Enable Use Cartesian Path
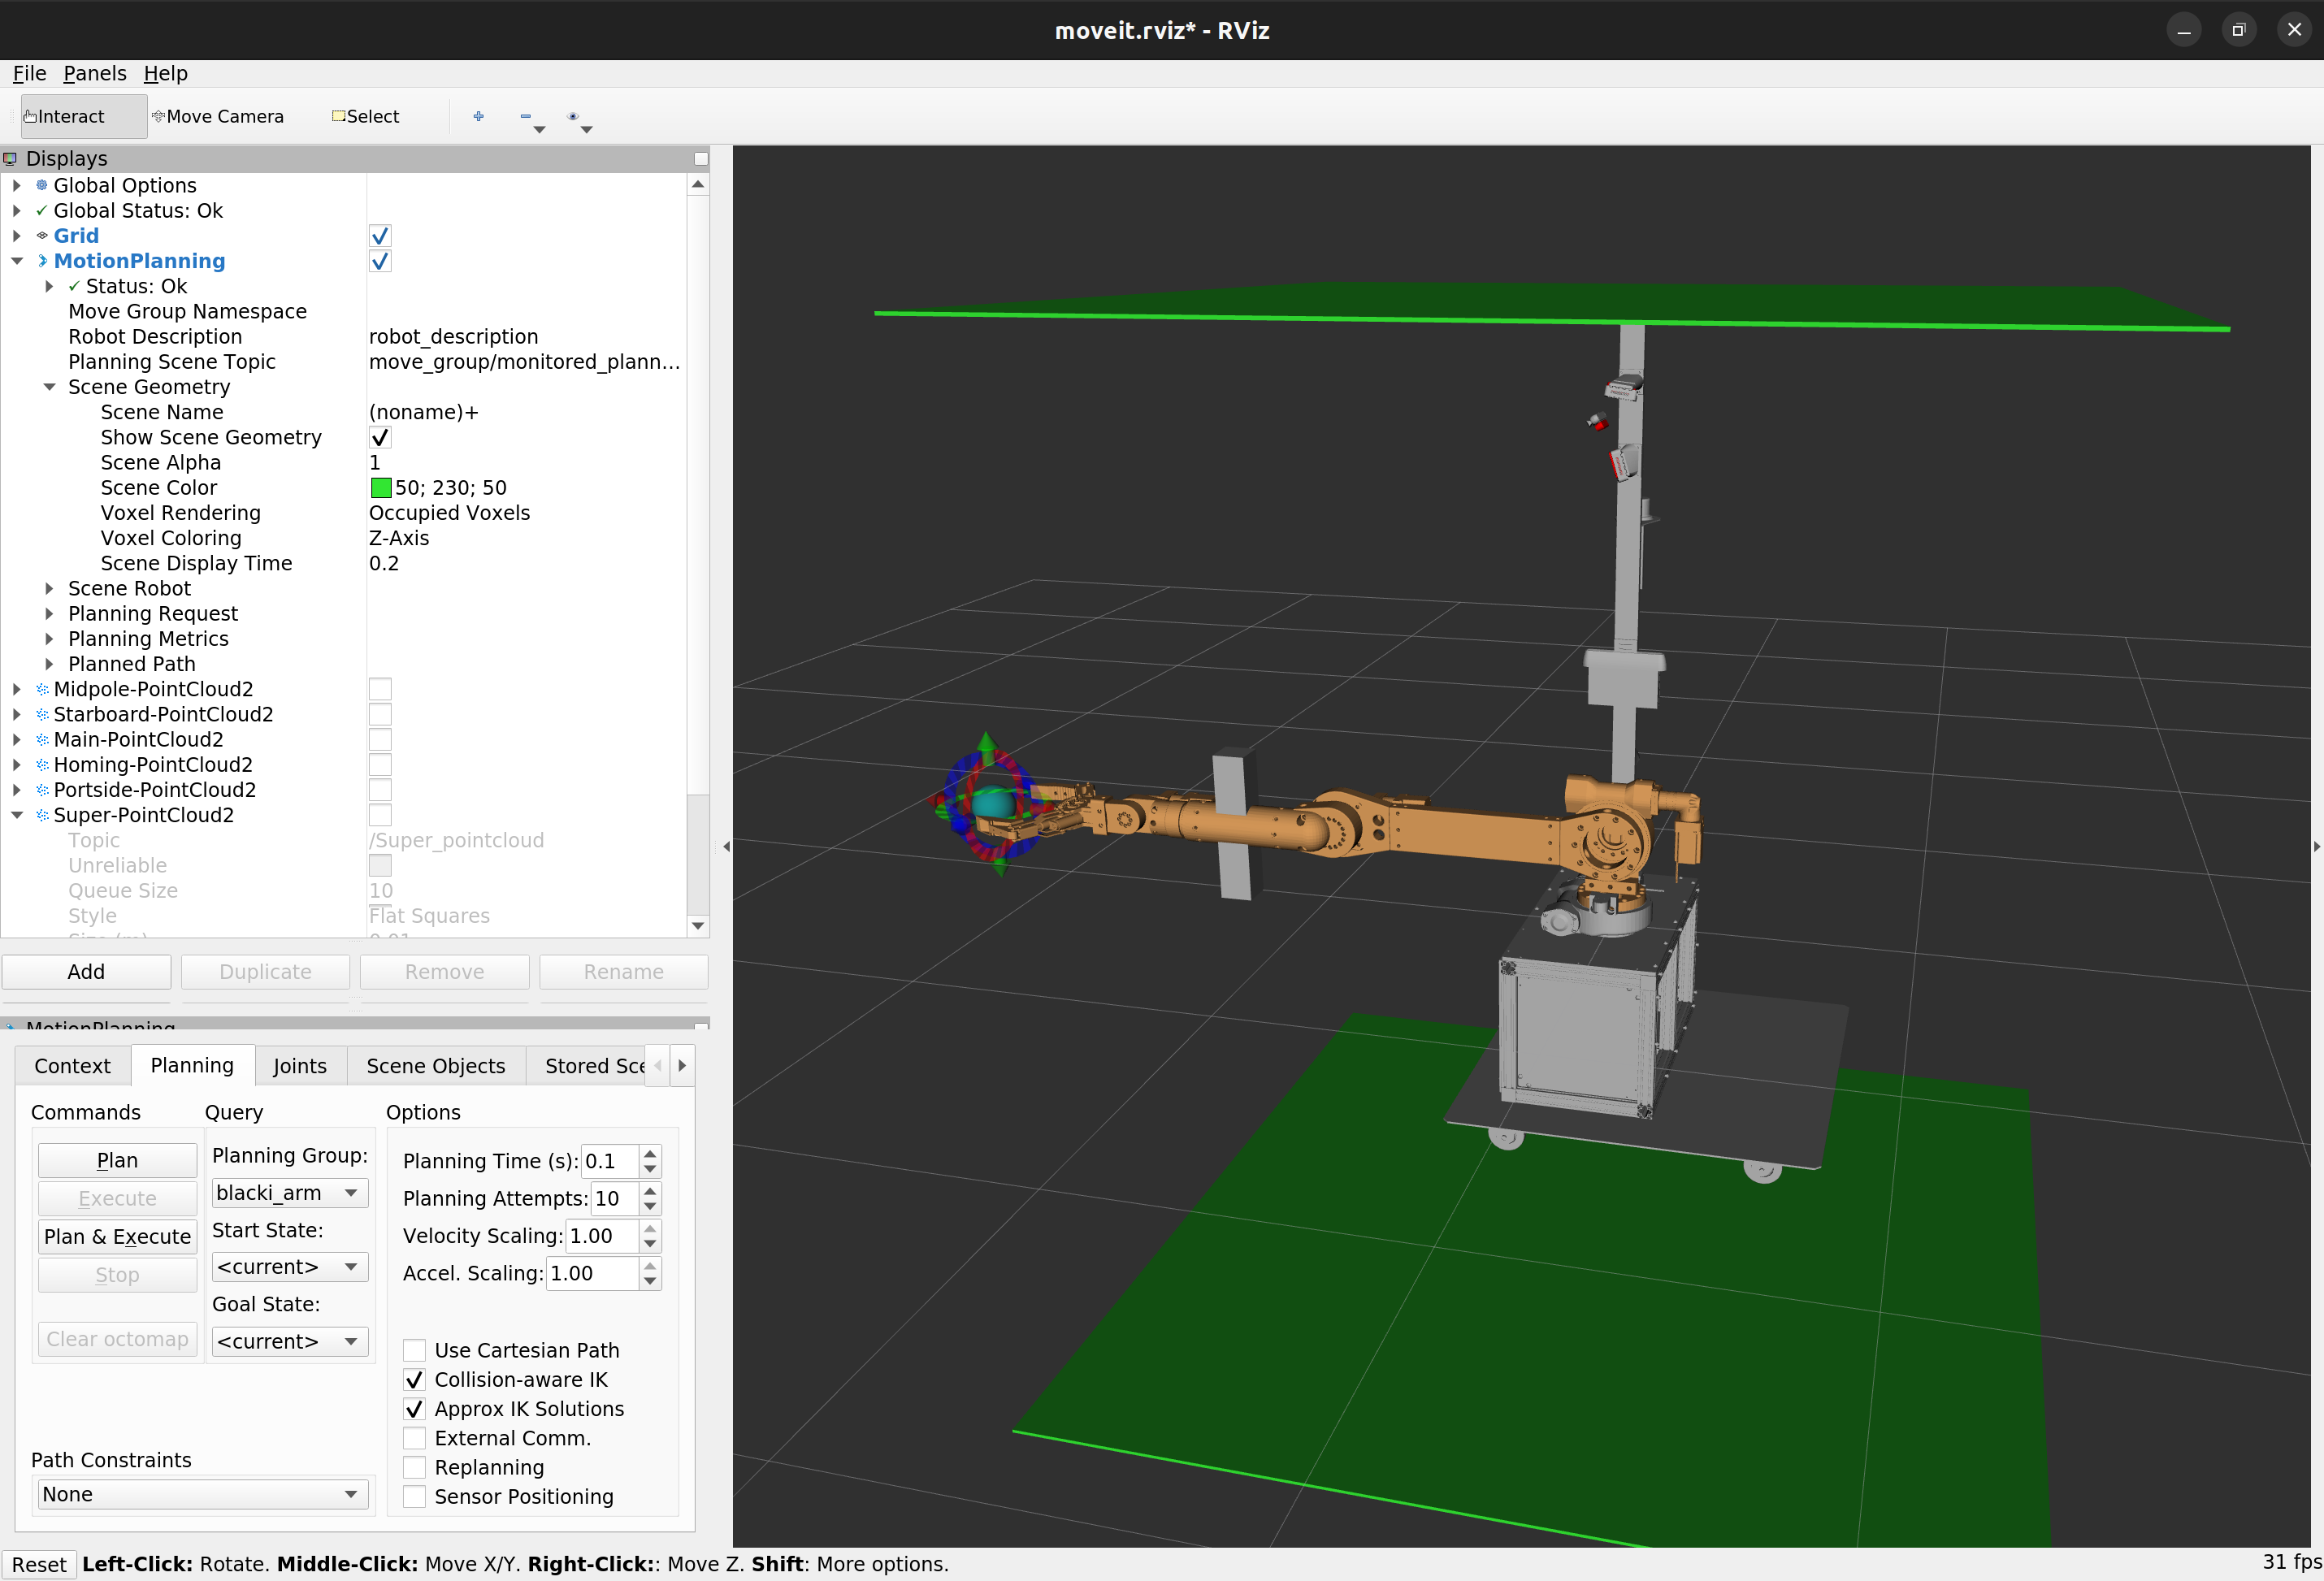The image size is (2324, 1581). tap(415, 1350)
